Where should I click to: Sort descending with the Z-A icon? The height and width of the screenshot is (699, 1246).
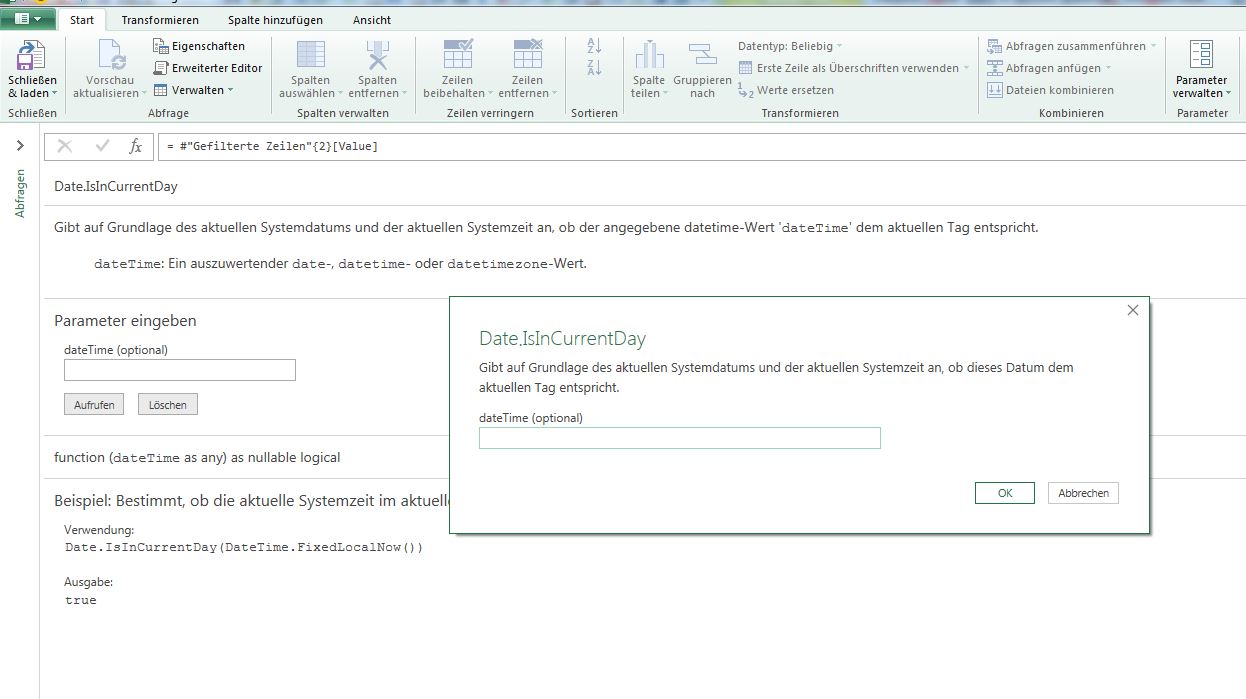(x=594, y=68)
